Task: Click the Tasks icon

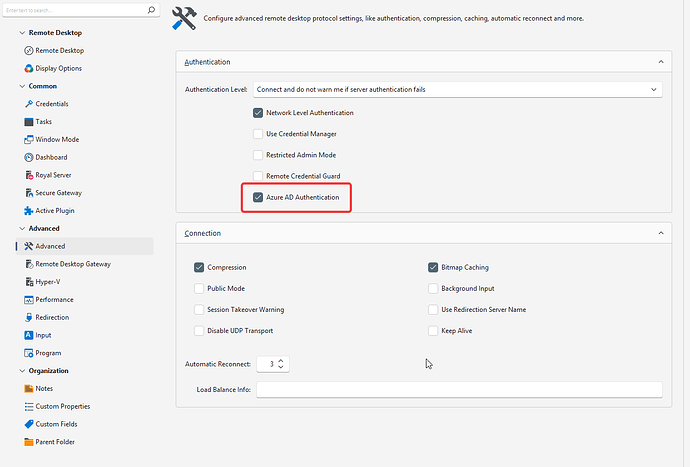Action: pyautogui.click(x=29, y=121)
